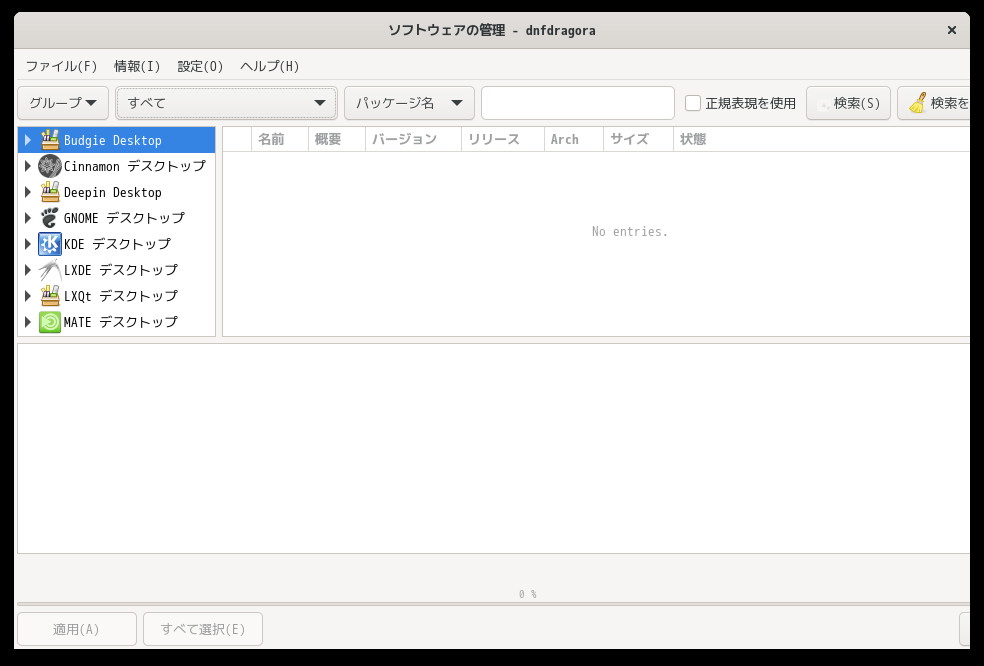Click the 適用(A) apply button
984x666 pixels.
coord(77,629)
